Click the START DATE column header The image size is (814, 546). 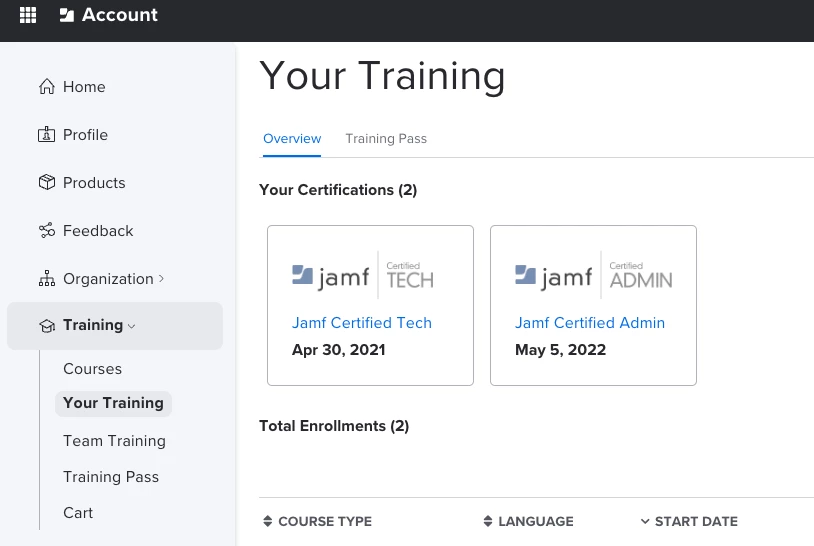pos(696,521)
